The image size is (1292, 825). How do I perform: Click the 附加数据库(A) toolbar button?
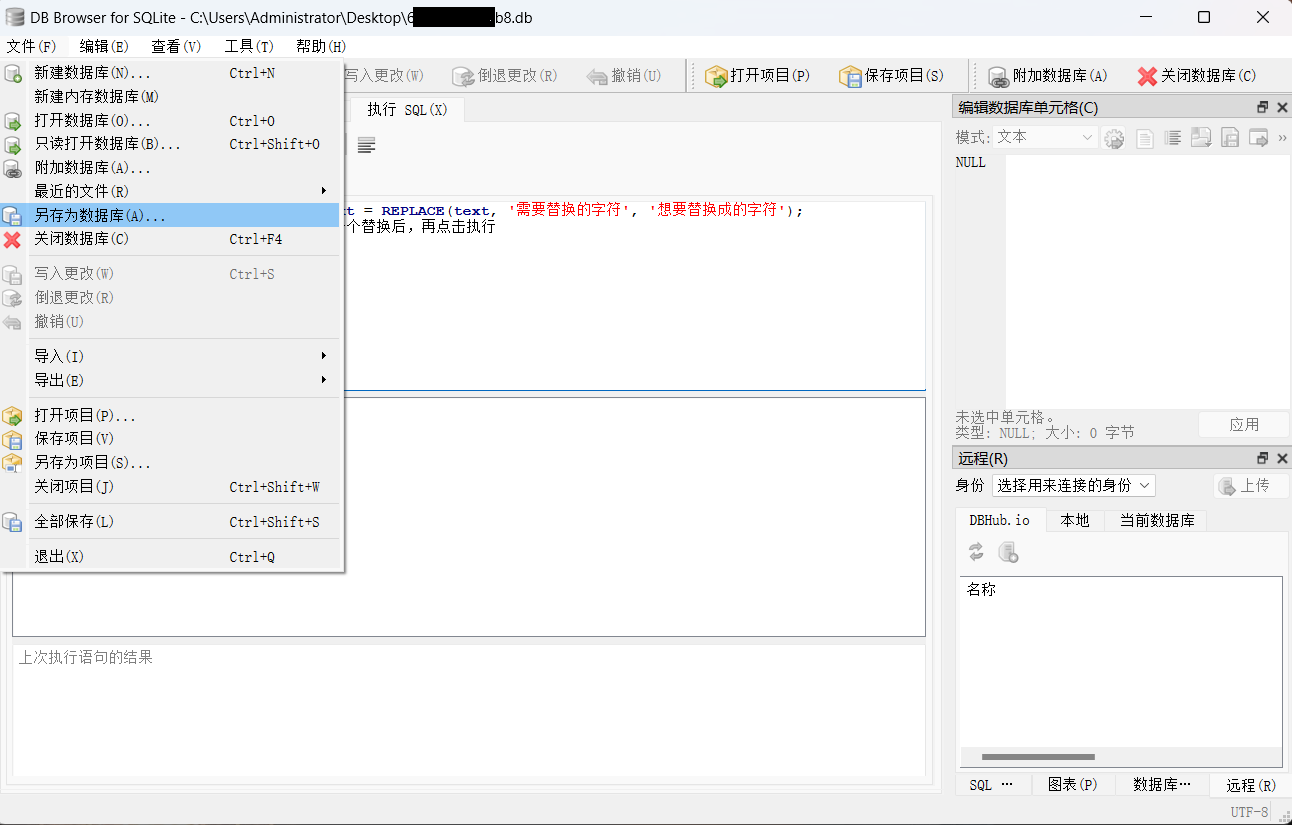(x=1047, y=76)
